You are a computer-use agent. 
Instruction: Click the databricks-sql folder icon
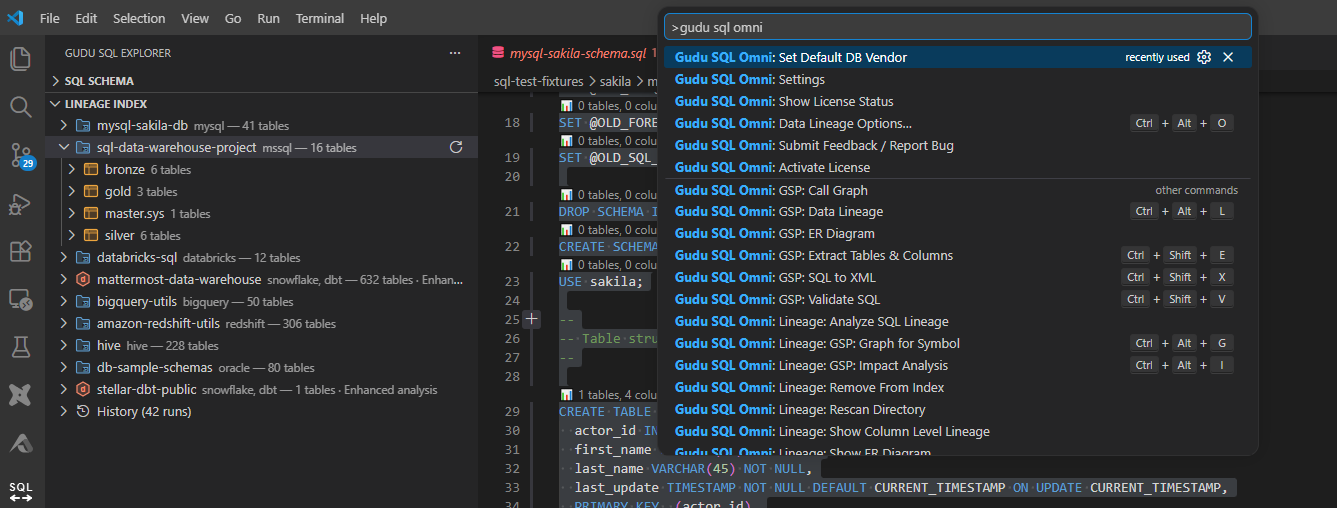tap(83, 257)
